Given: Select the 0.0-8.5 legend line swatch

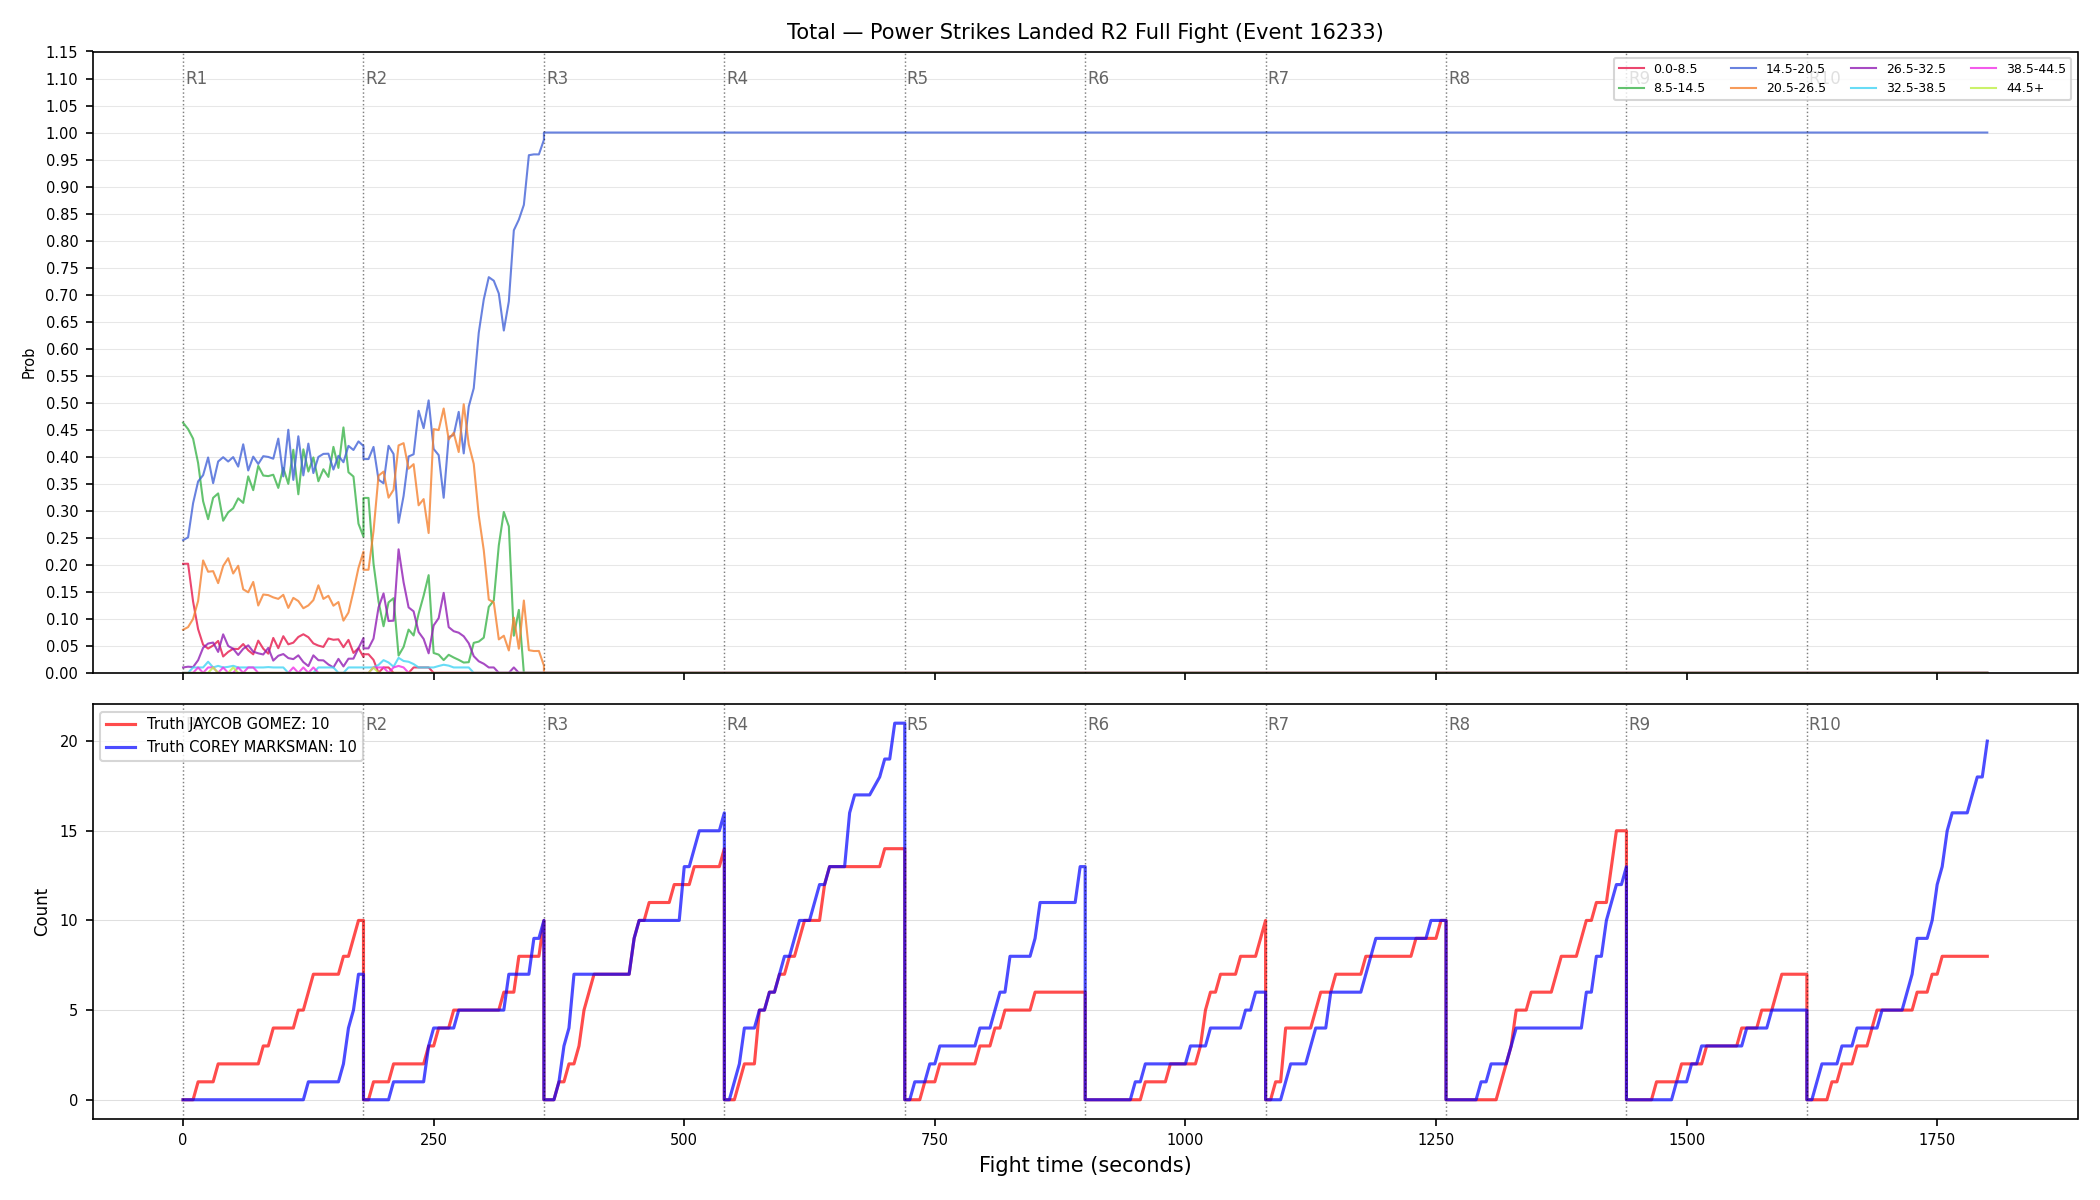Looking at the screenshot, I should 1631,69.
